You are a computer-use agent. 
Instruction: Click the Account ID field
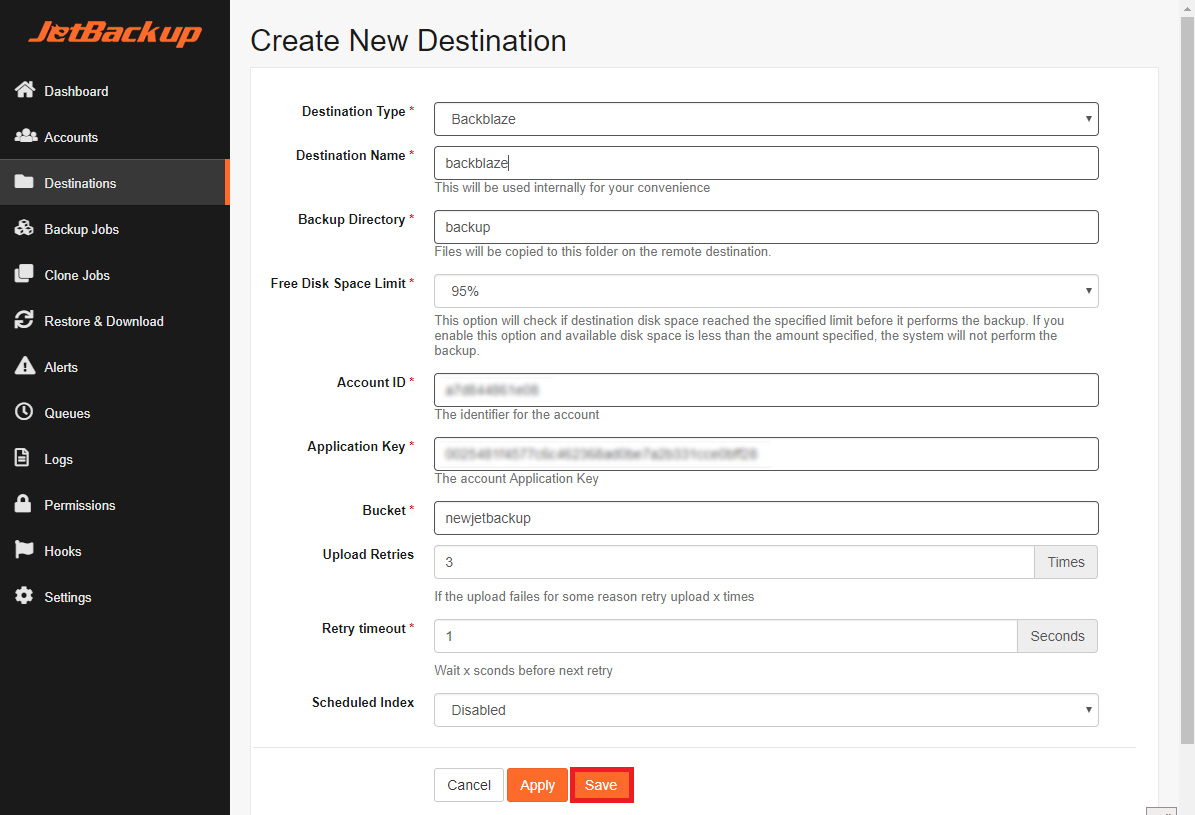point(766,390)
